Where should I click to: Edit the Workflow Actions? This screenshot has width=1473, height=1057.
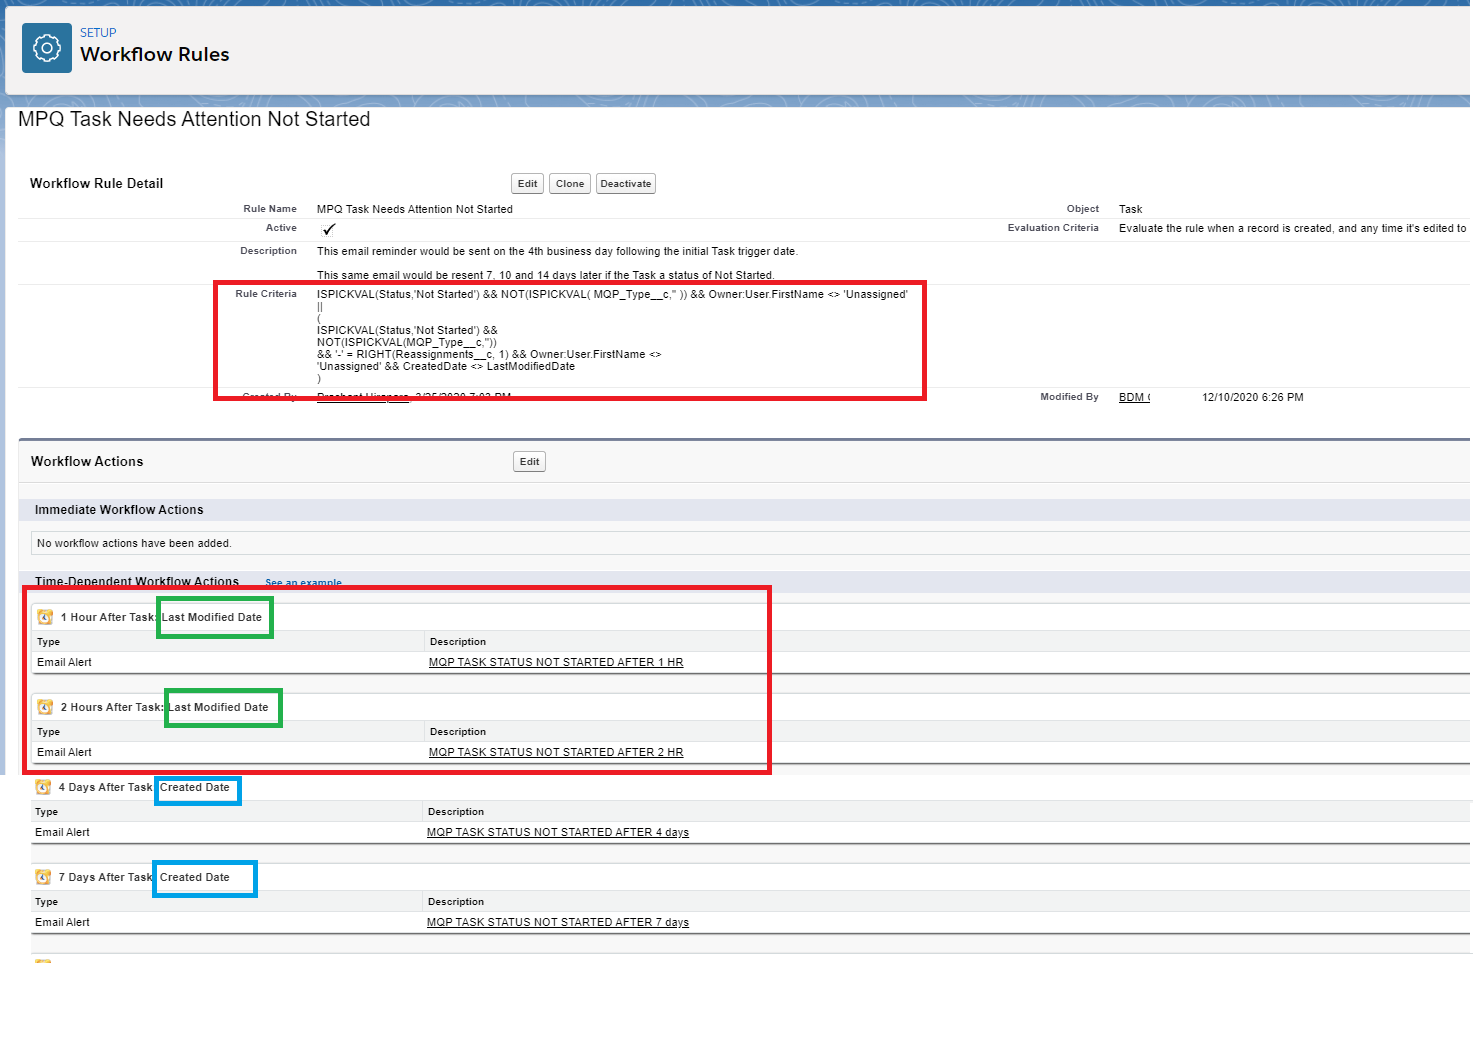[530, 462]
